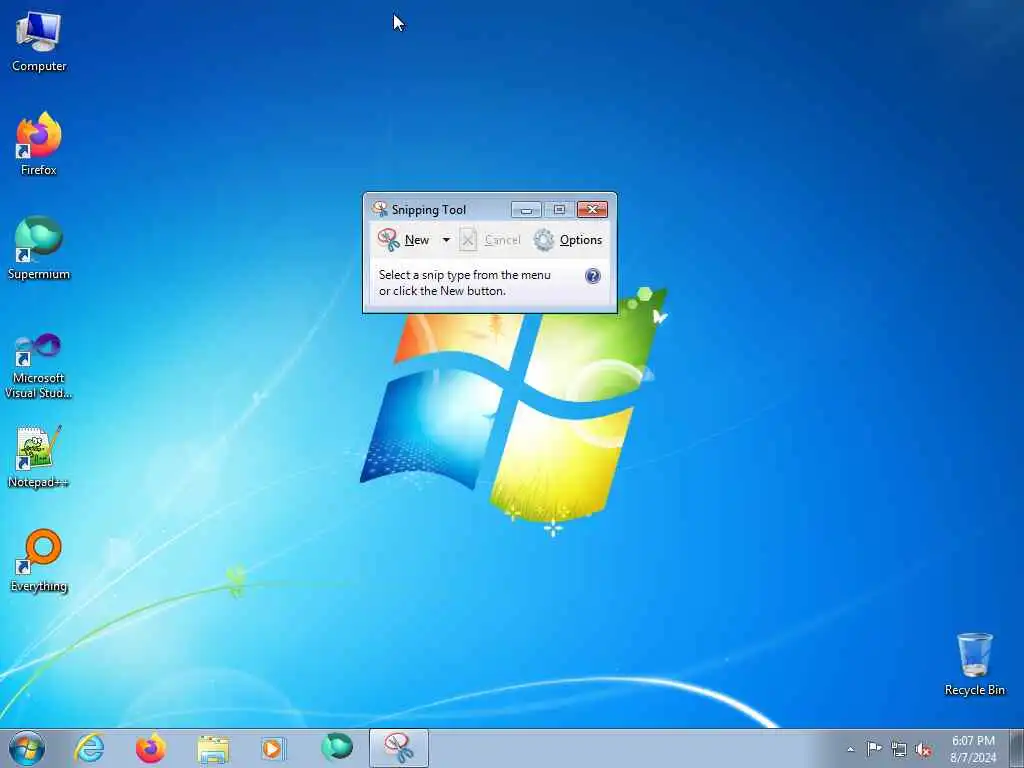The width and height of the screenshot is (1024, 768).
Task: Open the Computer desktop icon
Action: click(x=39, y=41)
